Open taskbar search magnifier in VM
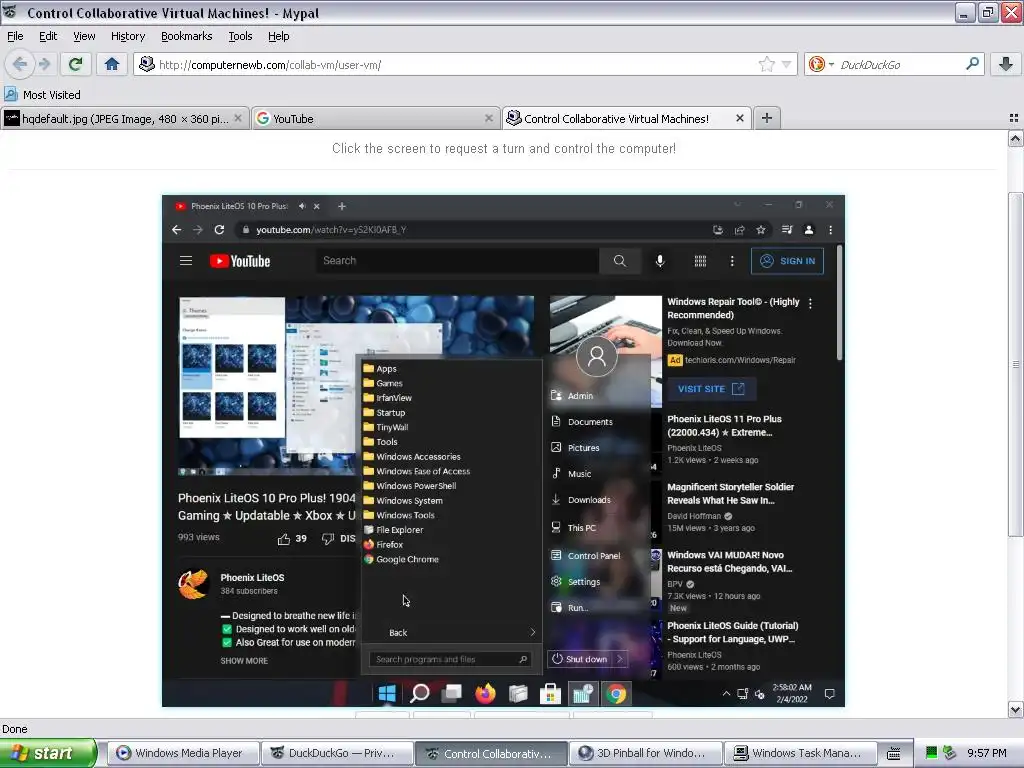The height and width of the screenshot is (768, 1024). click(x=419, y=694)
